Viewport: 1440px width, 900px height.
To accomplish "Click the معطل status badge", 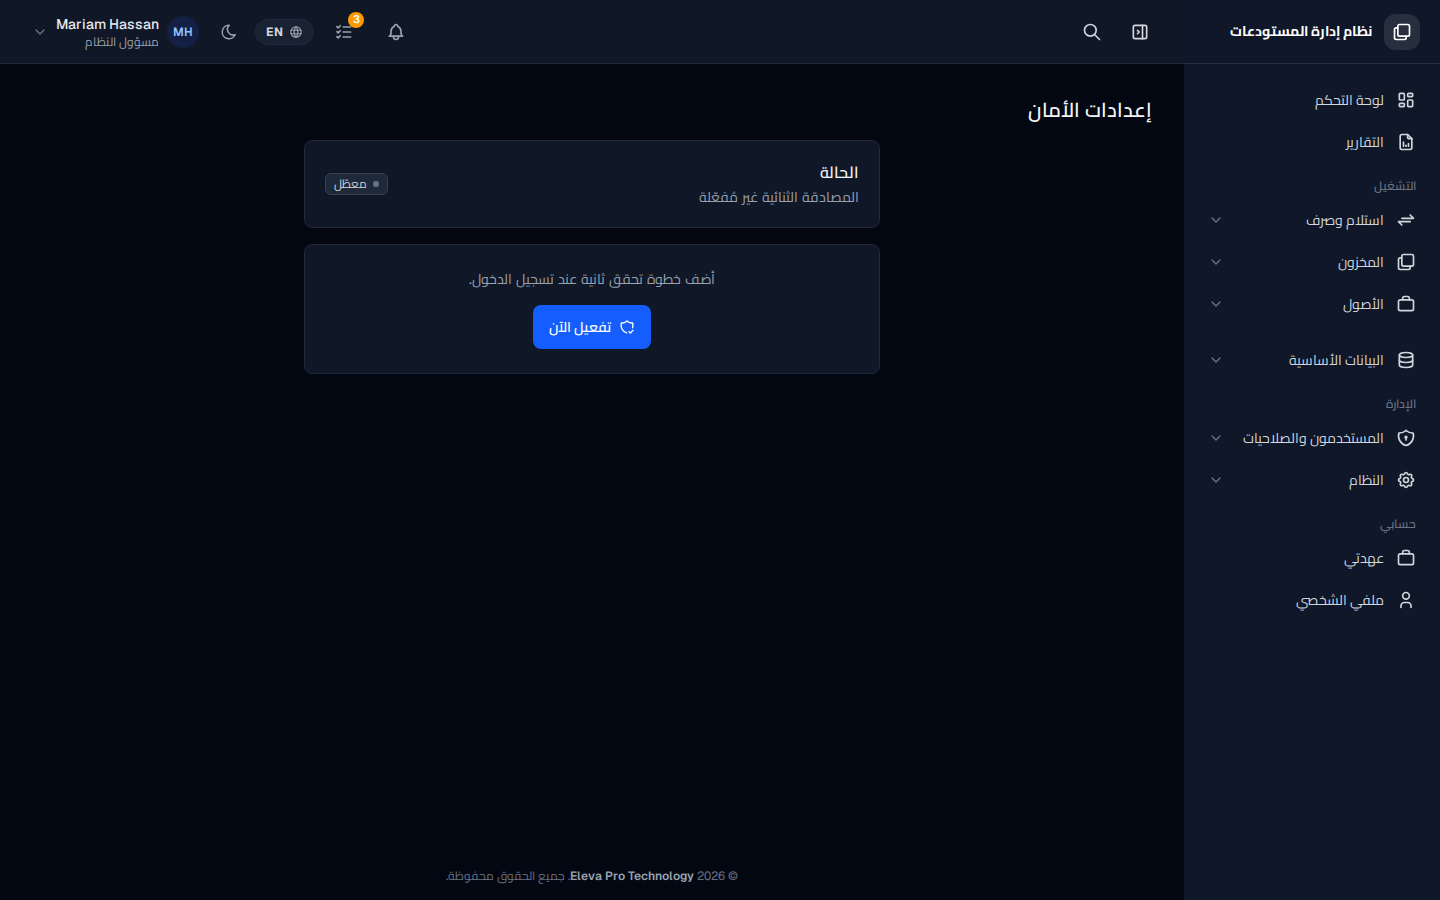I will [356, 184].
